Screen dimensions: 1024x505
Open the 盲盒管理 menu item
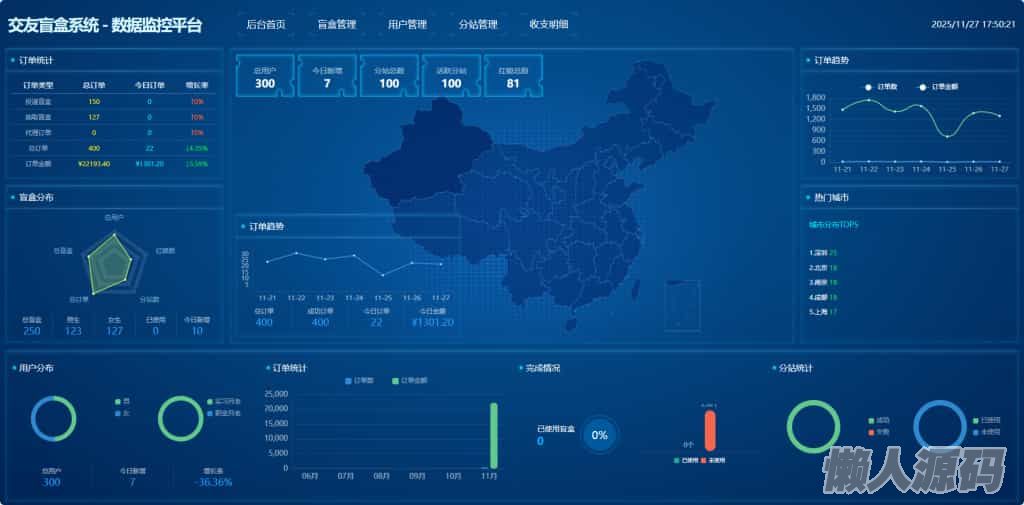click(x=337, y=25)
